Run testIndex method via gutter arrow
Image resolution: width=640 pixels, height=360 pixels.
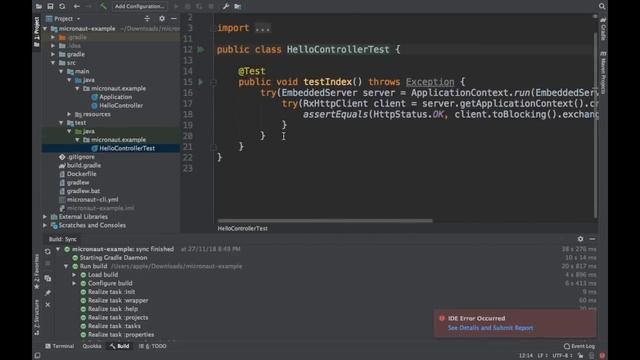tap(201, 82)
